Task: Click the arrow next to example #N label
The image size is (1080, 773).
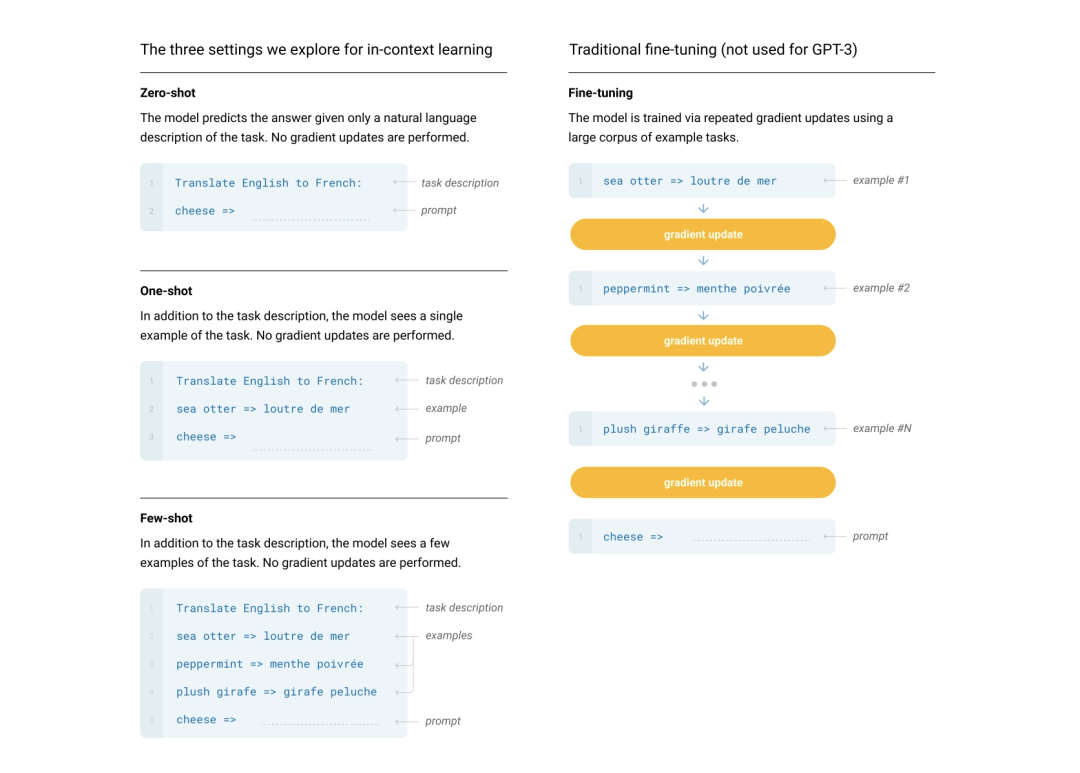Action: pos(835,429)
